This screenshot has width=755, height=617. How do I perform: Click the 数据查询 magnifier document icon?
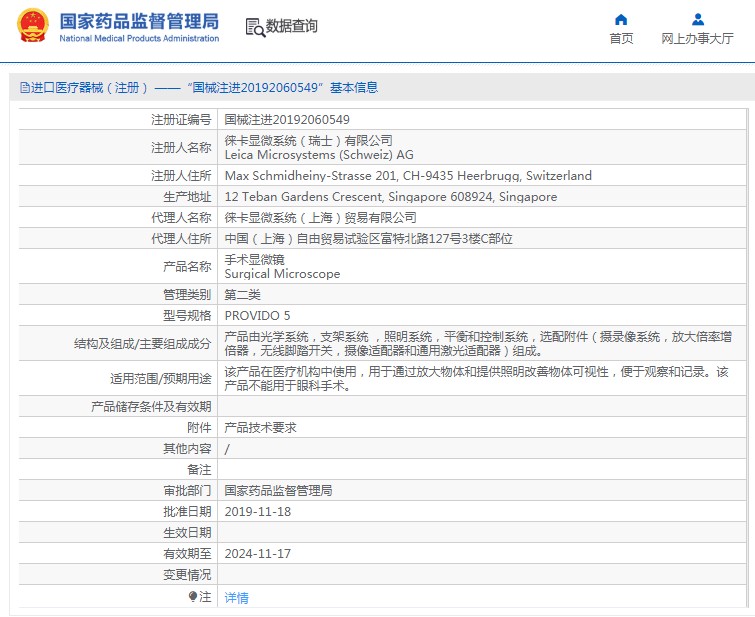click(x=255, y=27)
